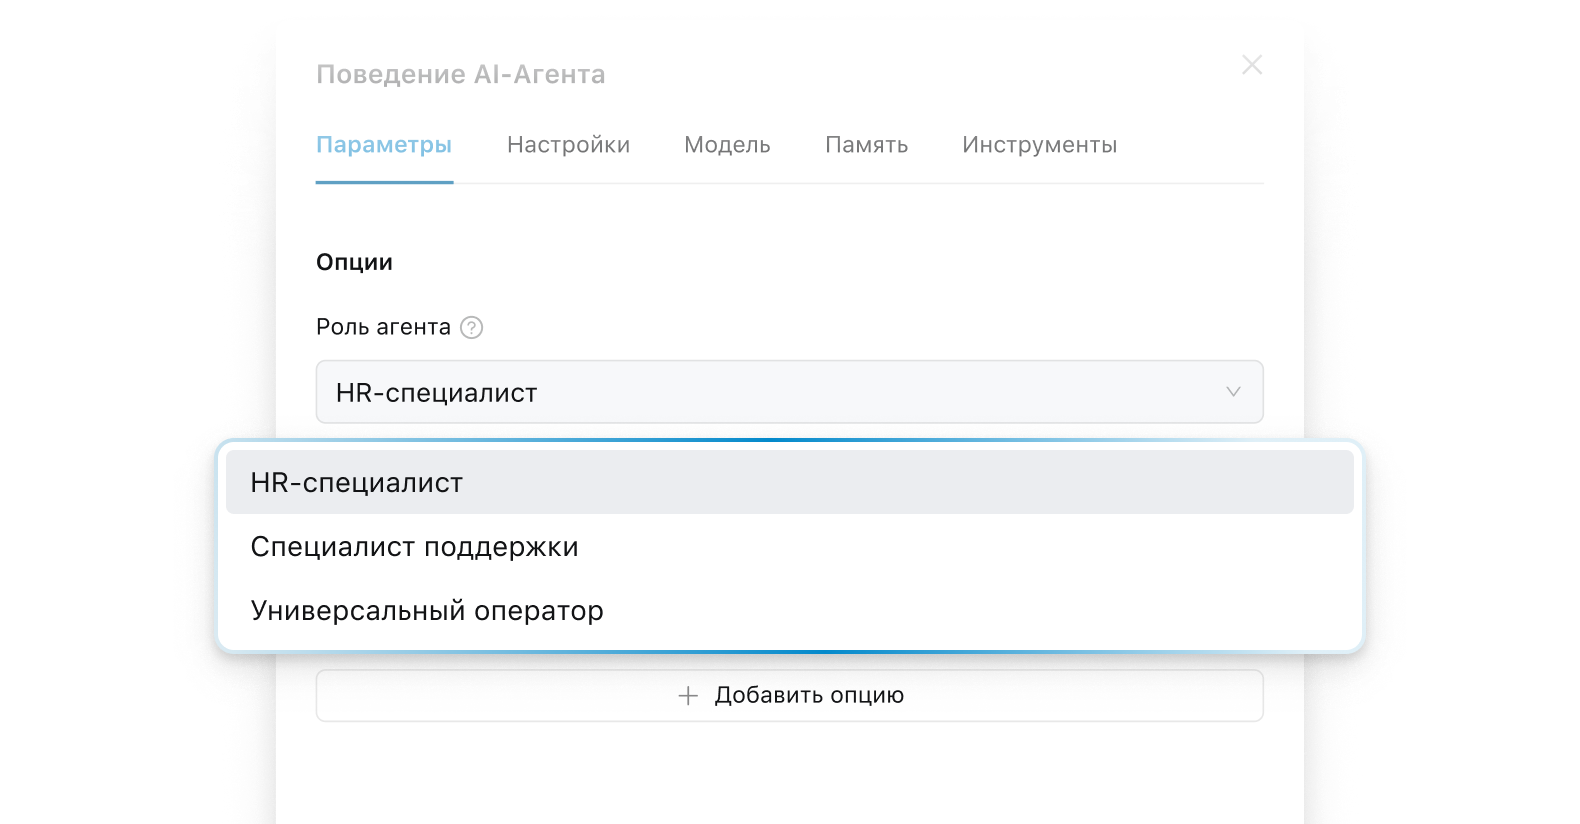Open the Инструменты tab
Viewport: 1580px width, 824px height.
[x=1039, y=145]
